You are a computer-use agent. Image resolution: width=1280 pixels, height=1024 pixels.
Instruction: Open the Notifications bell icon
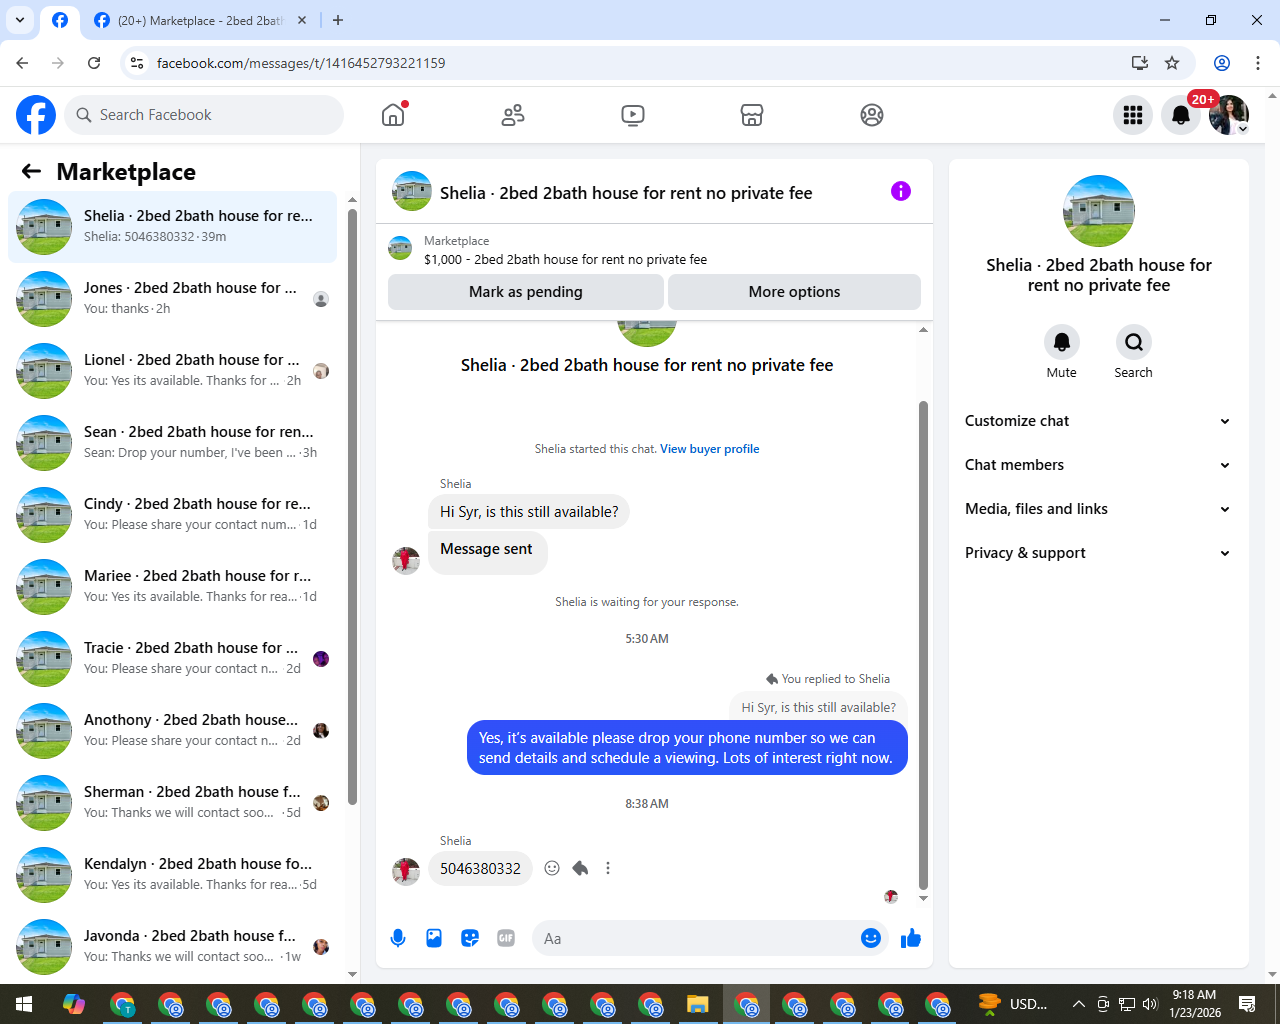point(1181,115)
